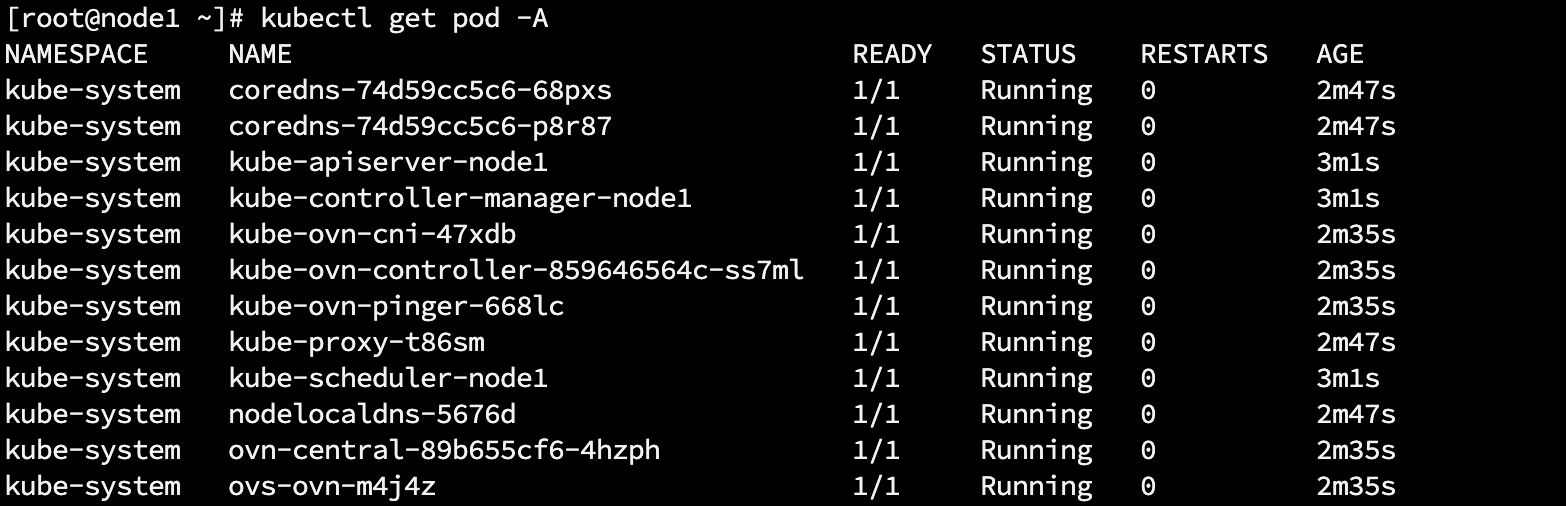Click the nodelocaldns-5676d pod name
Image resolution: width=1566 pixels, height=506 pixels.
pos(372,414)
